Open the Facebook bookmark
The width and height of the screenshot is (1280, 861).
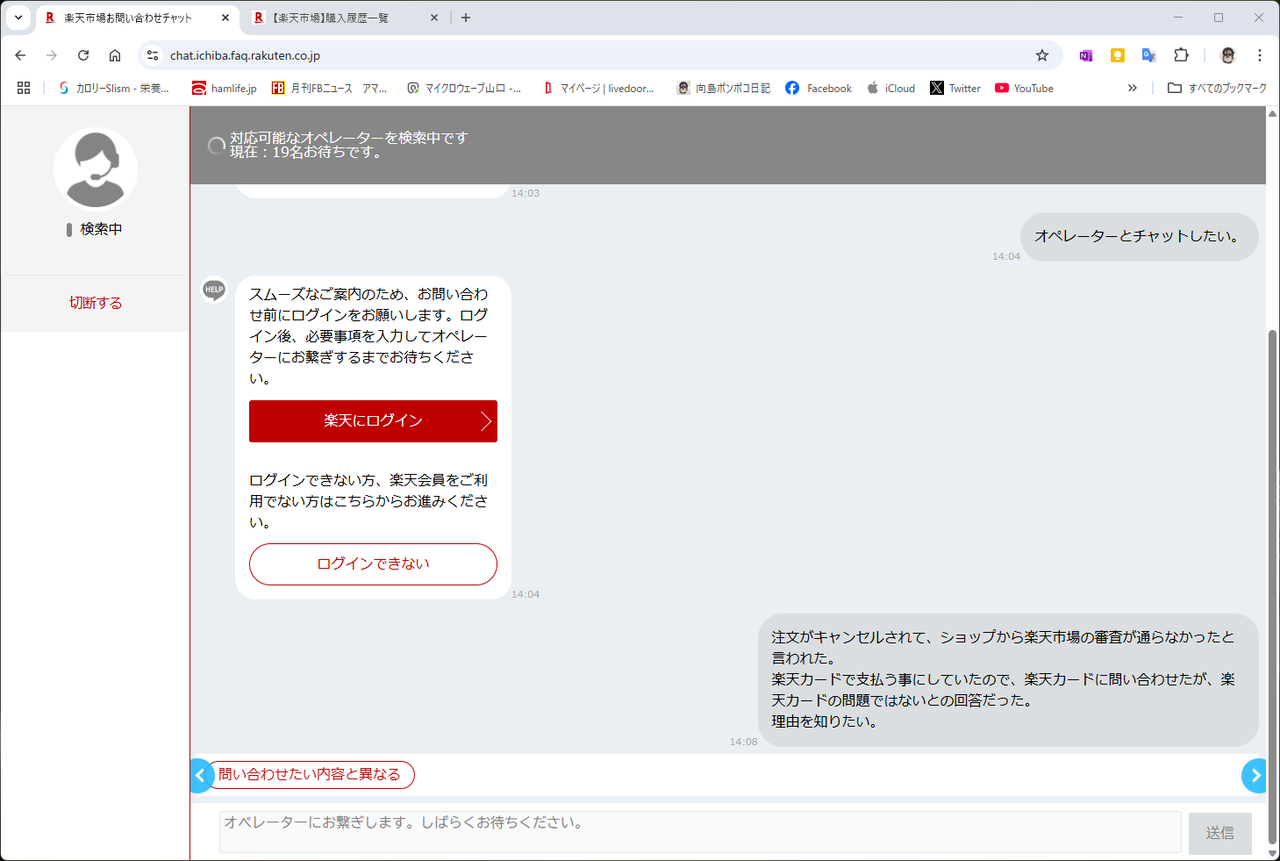[818, 88]
